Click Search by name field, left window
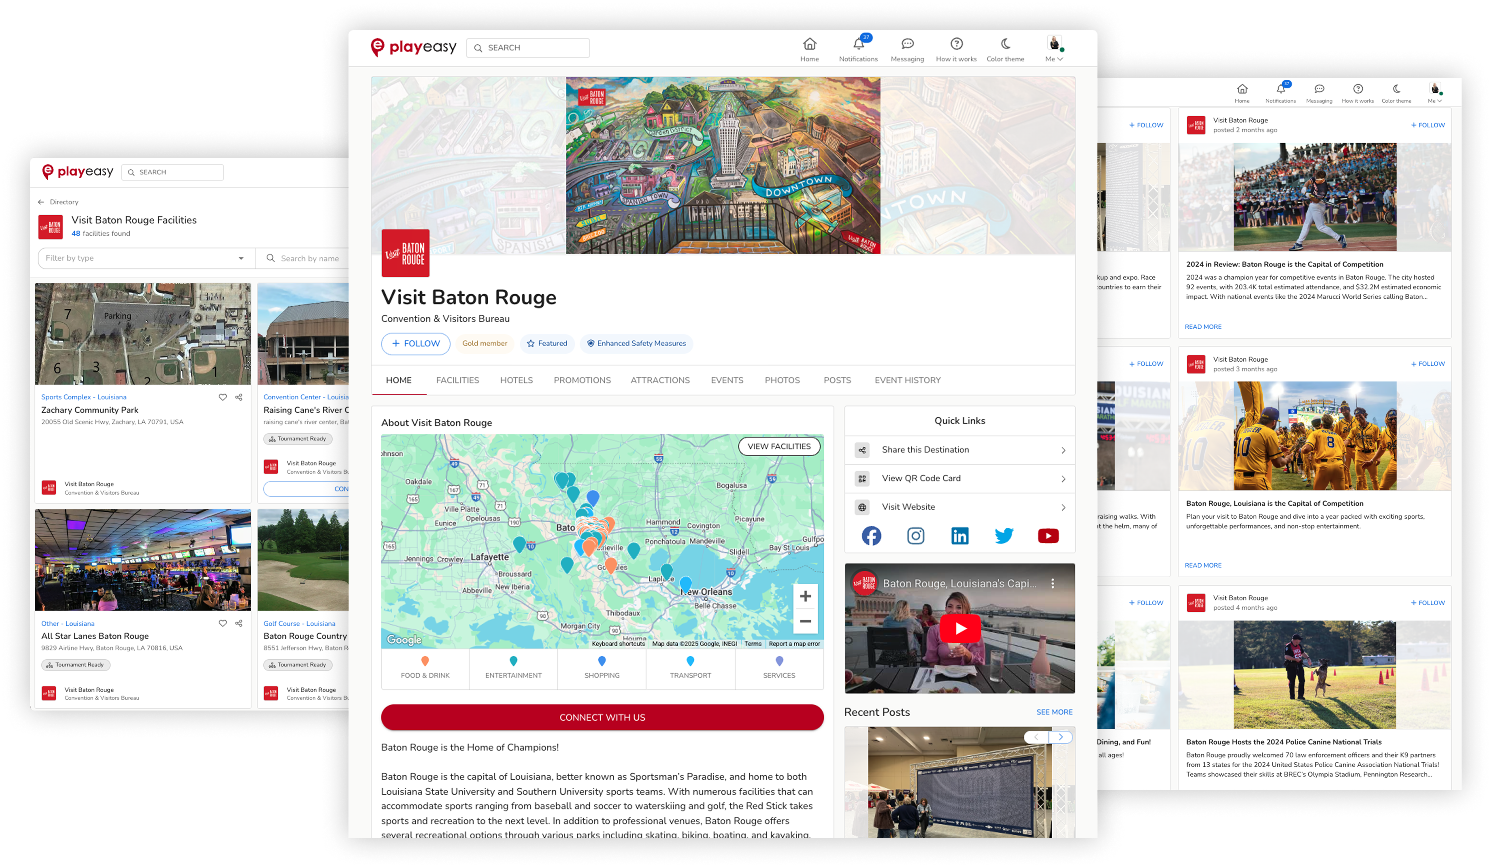 [305, 258]
